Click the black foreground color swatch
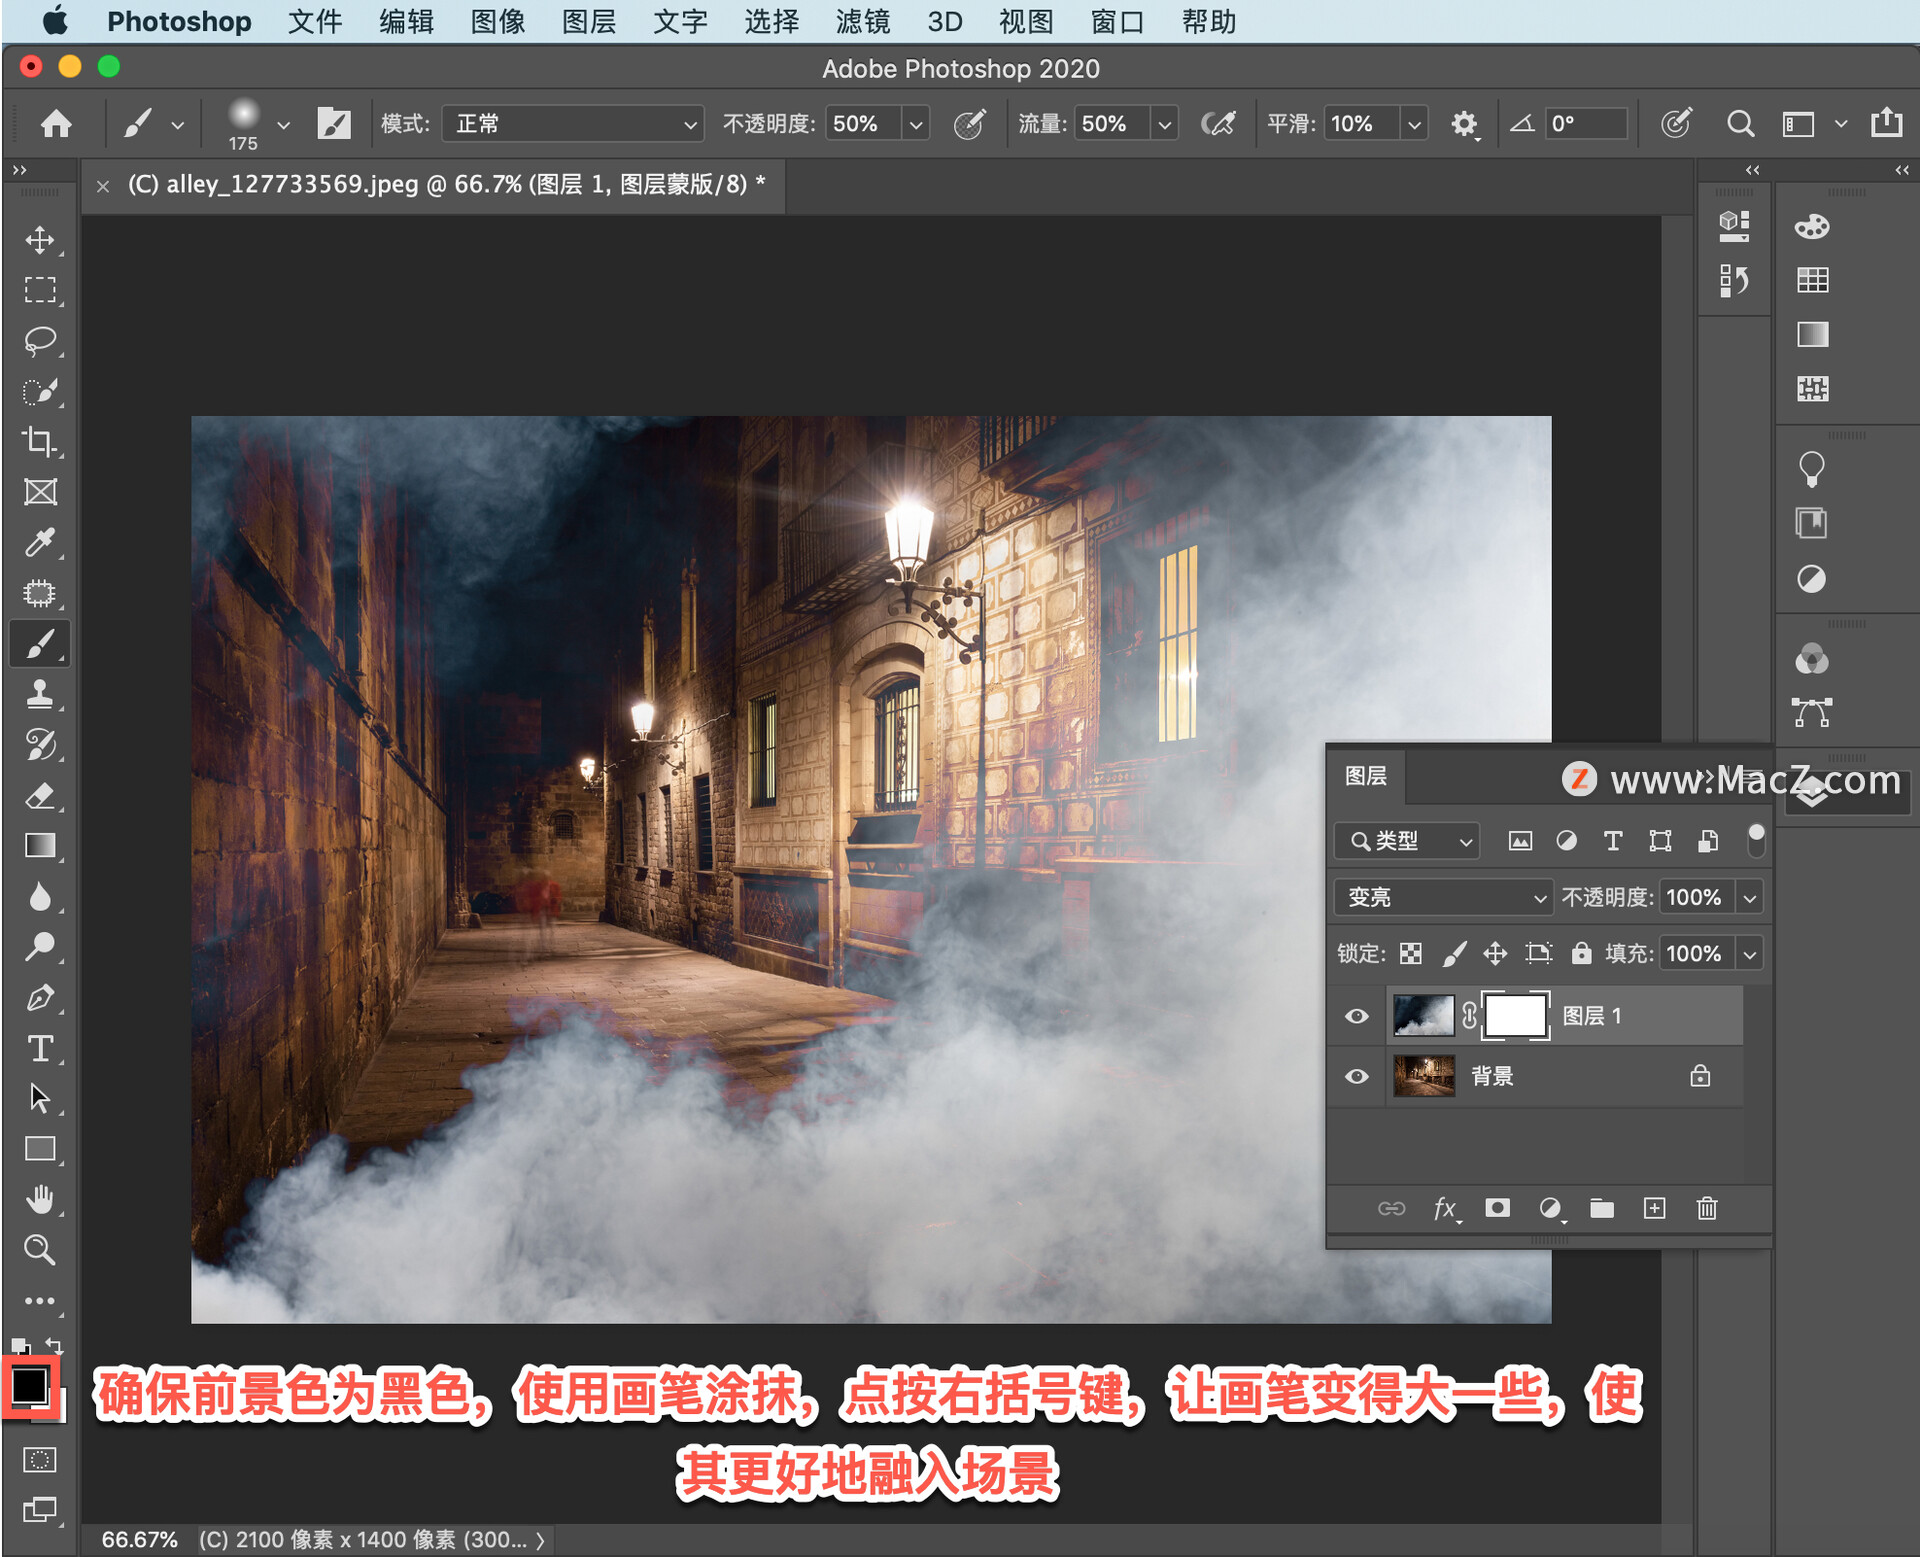 click(29, 1384)
